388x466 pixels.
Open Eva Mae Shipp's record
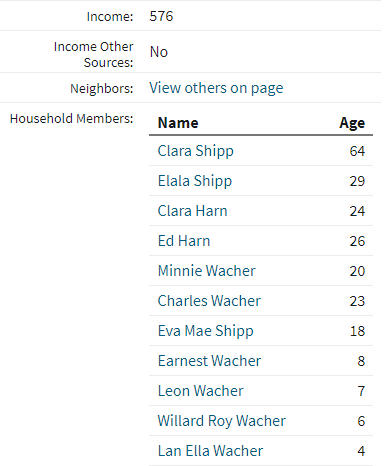coord(205,331)
